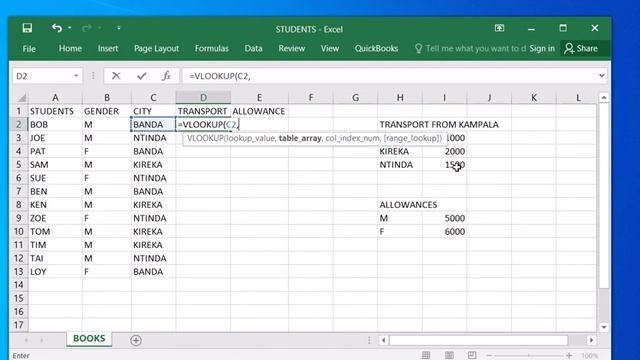This screenshot has width=640, height=360.
Task: Cancel the formula entry with the X icon
Action: point(116,76)
